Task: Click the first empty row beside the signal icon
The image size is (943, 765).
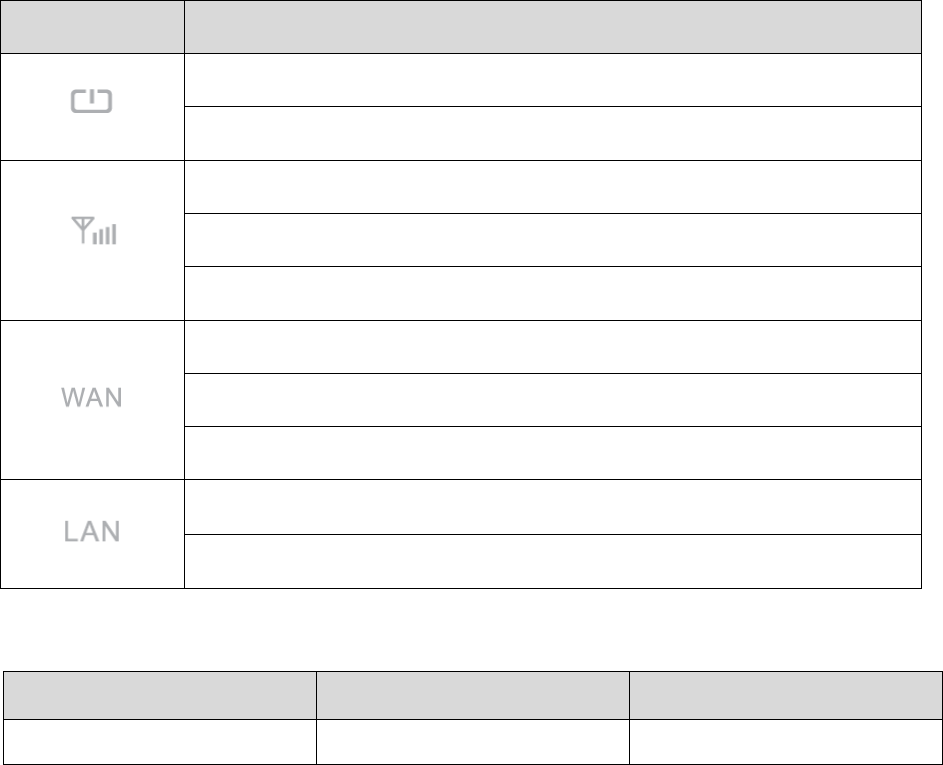Action: (x=552, y=186)
